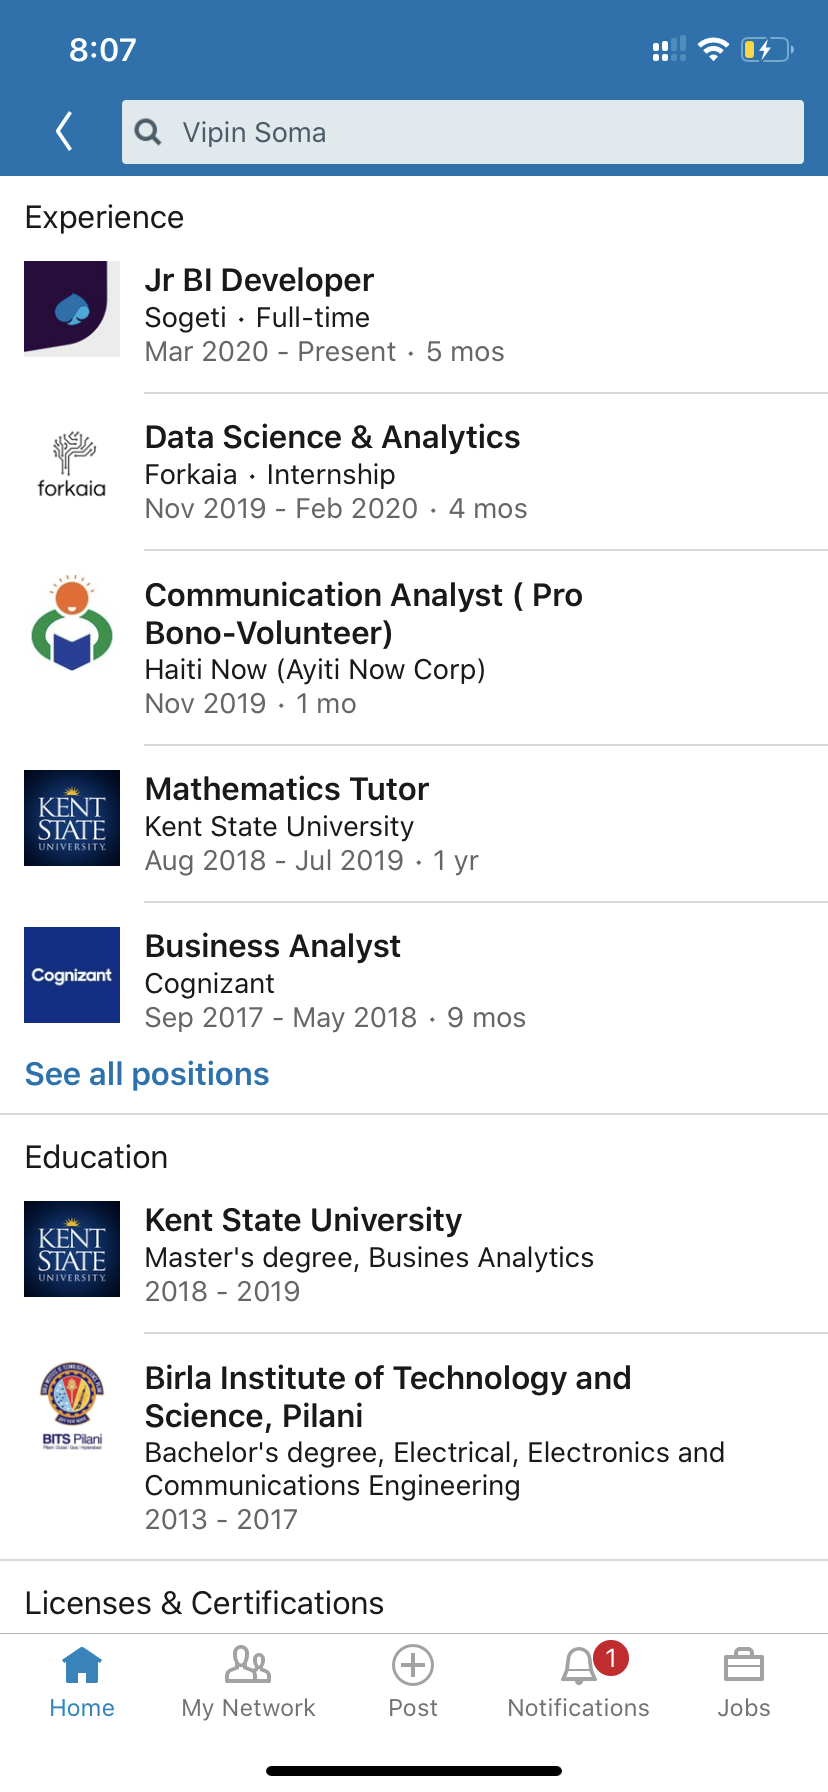Select the Mathematics Tutor position
Viewport: 828px width, 1792px height.
[287, 790]
